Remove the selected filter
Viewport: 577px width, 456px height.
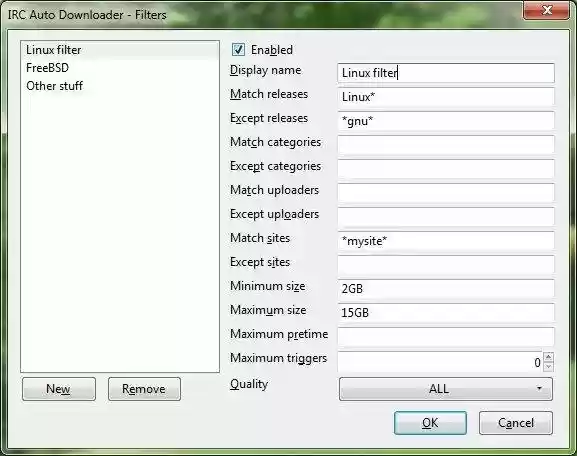(144, 389)
